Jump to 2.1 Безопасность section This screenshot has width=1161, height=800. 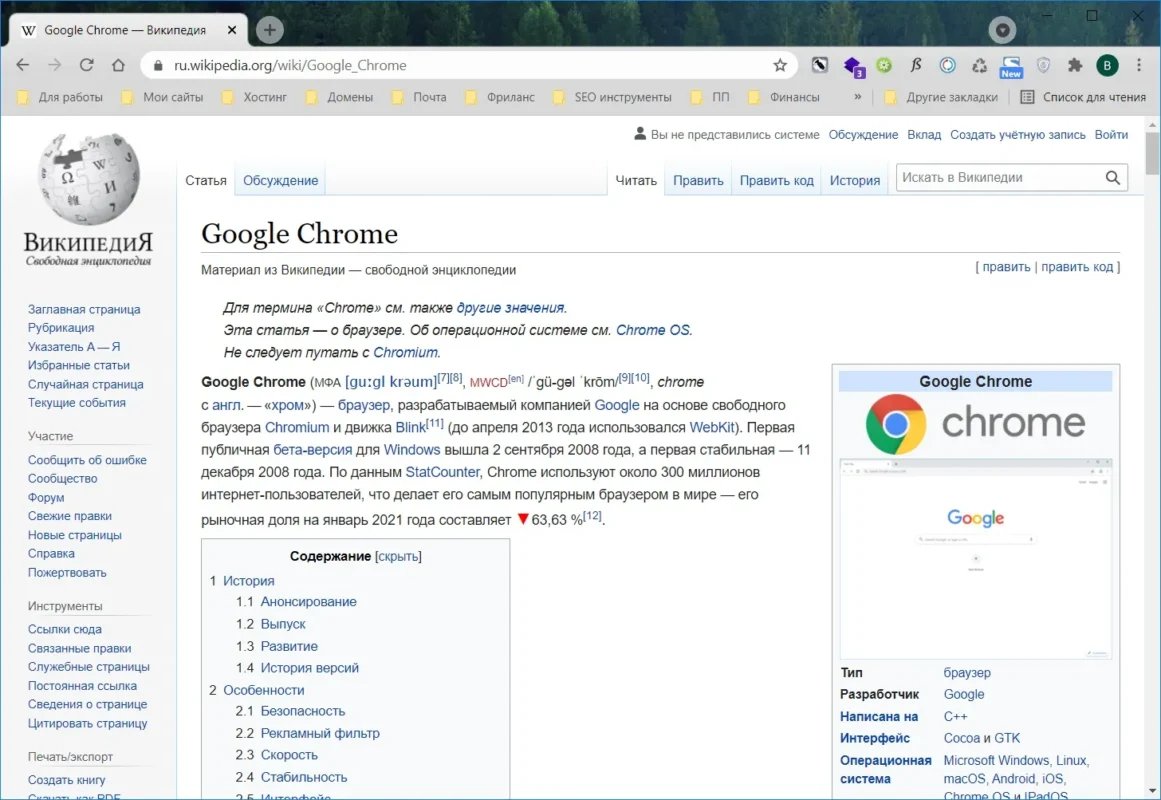[303, 711]
